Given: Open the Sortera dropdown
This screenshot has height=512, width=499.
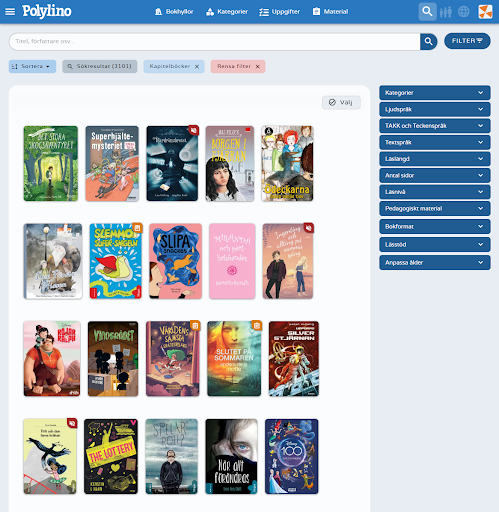Looking at the screenshot, I should coord(32,66).
